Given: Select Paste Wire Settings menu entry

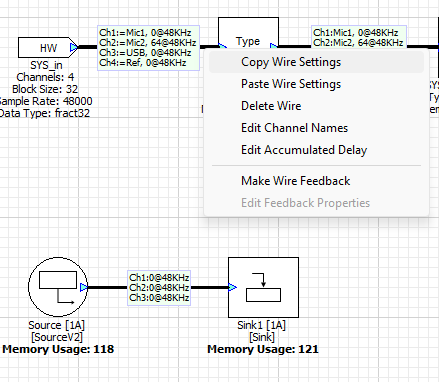Looking at the screenshot, I should (x=316, y=84).
